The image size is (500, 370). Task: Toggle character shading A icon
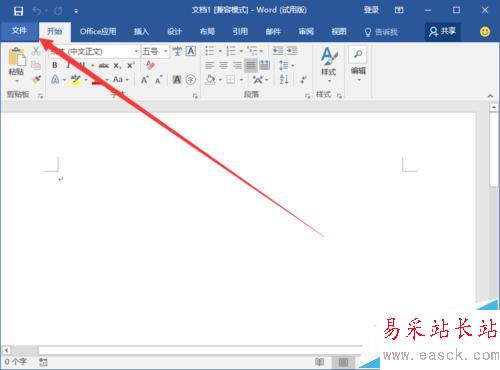click(177, 80)
